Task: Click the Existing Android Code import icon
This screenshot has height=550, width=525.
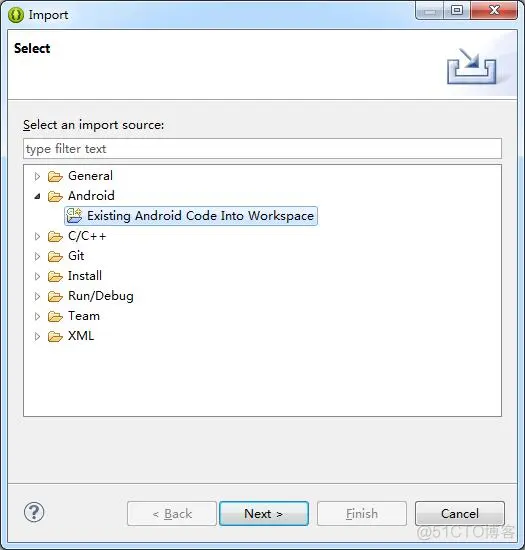Action: (74, 216)
